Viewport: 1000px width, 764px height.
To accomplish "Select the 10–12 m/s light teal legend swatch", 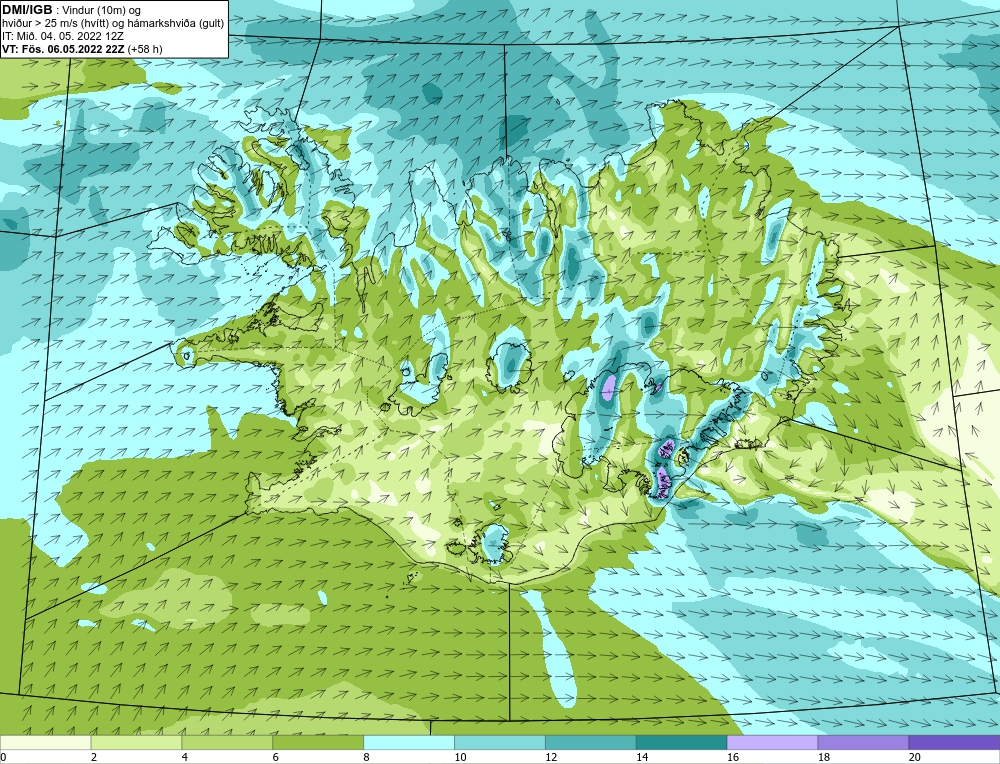I will point(499,742).
